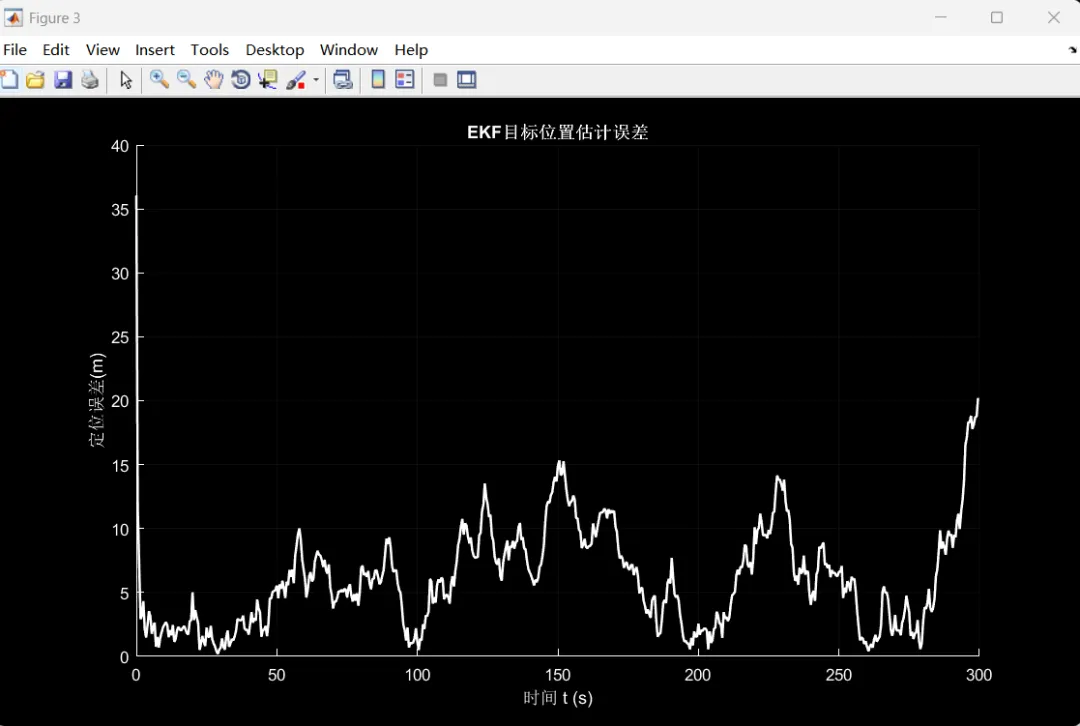Close the Figure 3 window
The width and height of the screenshot is (1080, 726).
pos(1053,18)
